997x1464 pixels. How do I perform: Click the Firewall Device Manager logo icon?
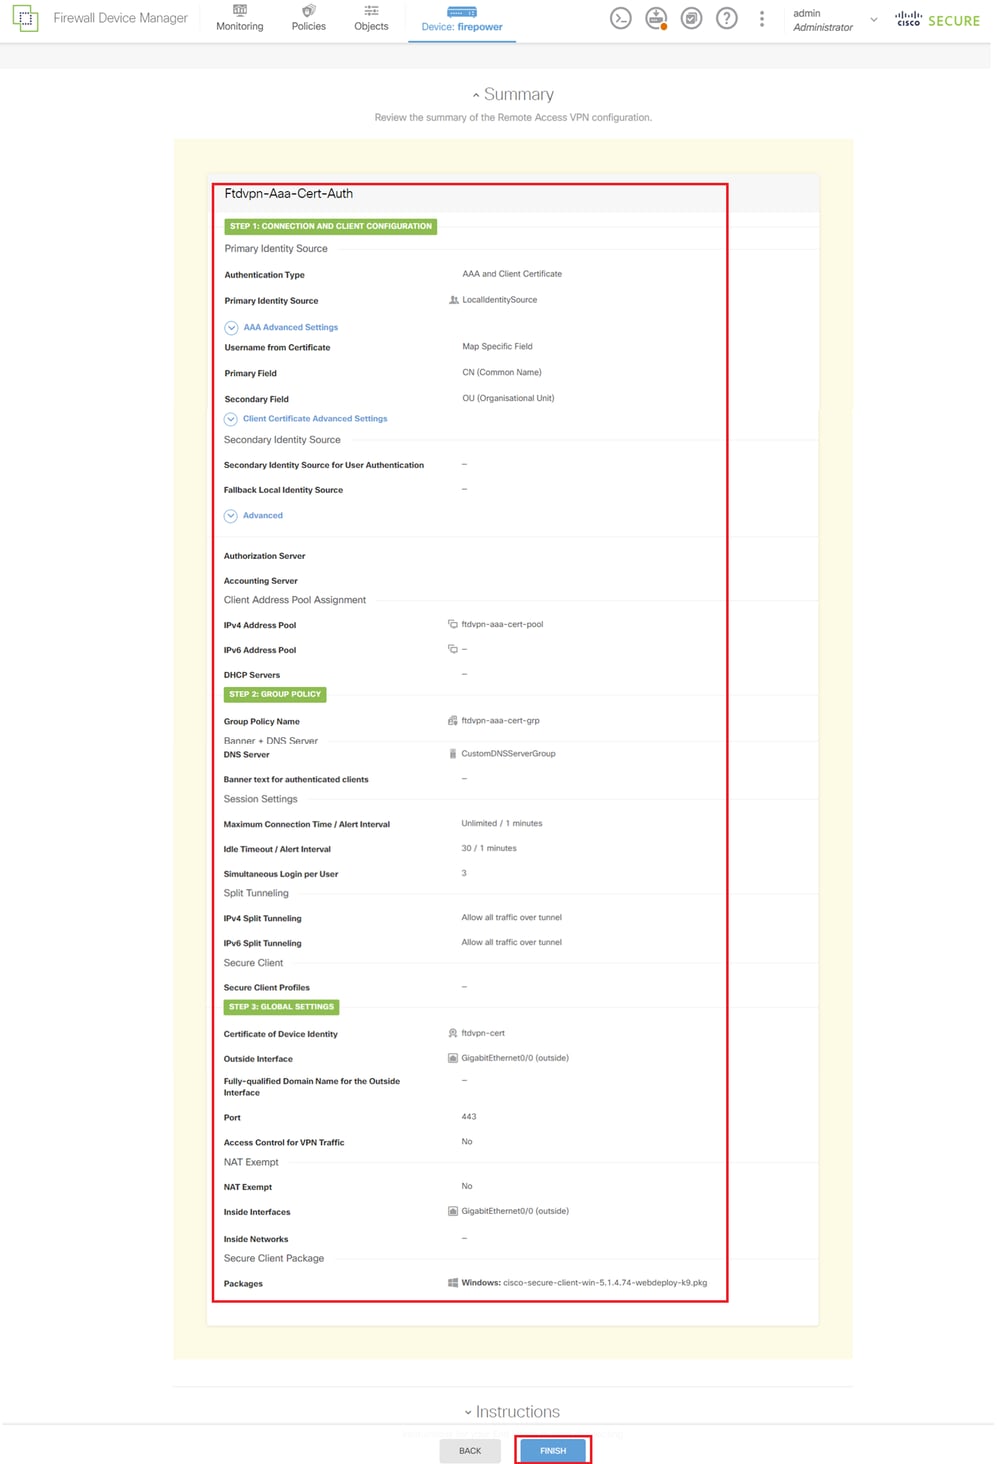point(25,18)
